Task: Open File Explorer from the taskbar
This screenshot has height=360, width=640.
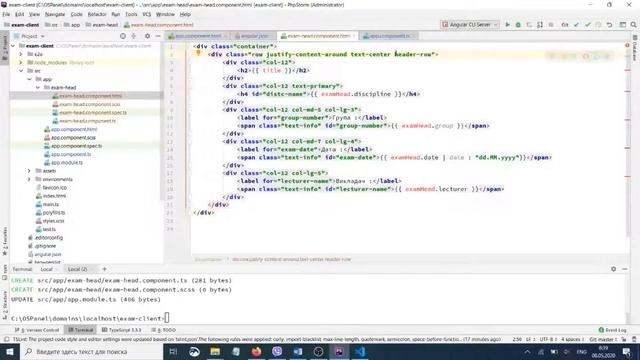Action: [215, 351]
